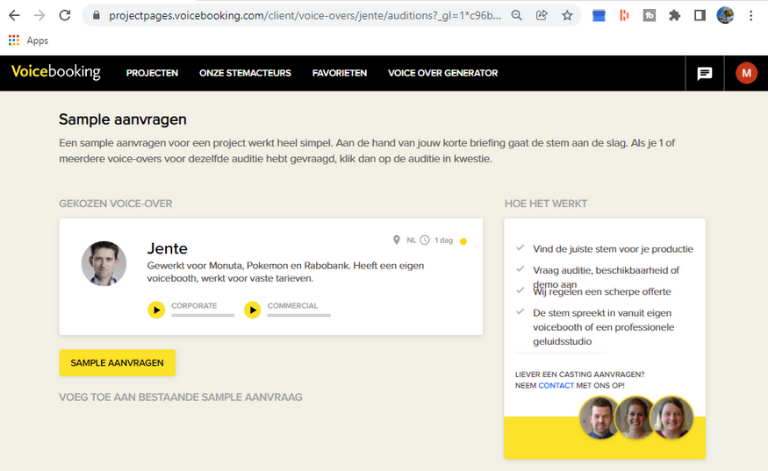Viewport: 768px width, 471px height.
Task: Click the 'Sample aanvragen' page title
Action: point(122,119)
